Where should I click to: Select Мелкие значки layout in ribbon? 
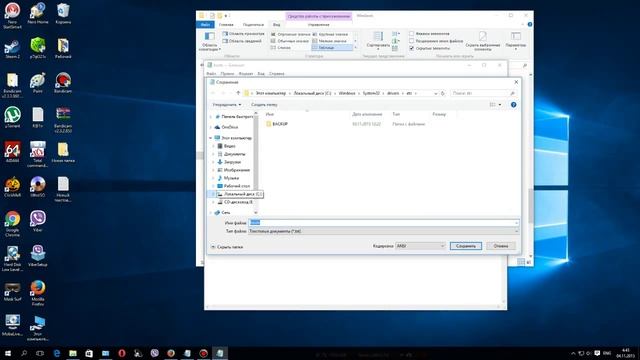330,41
